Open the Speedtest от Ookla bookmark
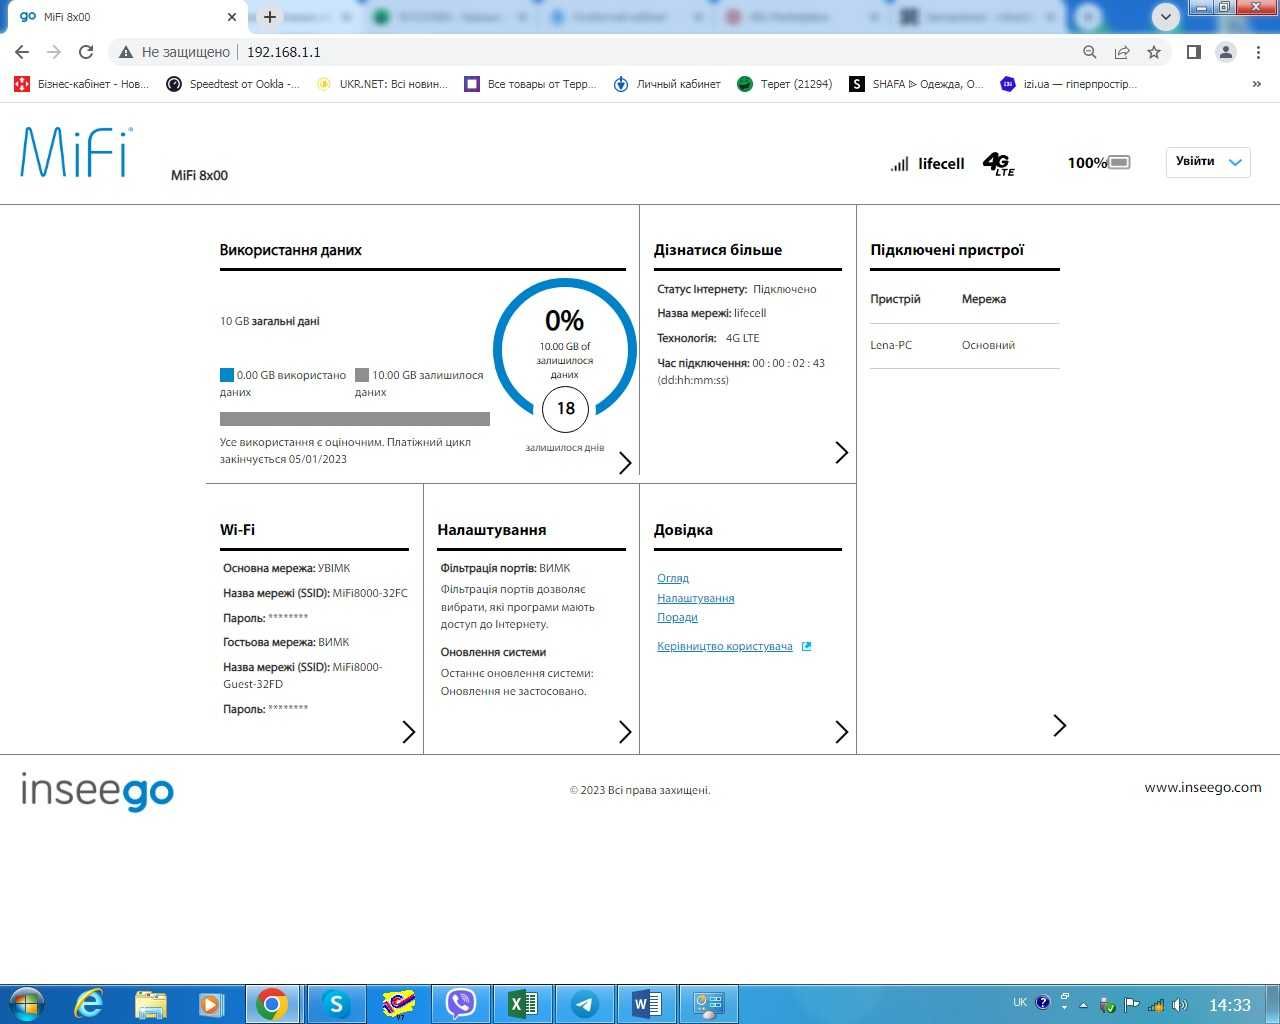Image resolution: width=1280 pixels, height=1024 pixels. 233,84
